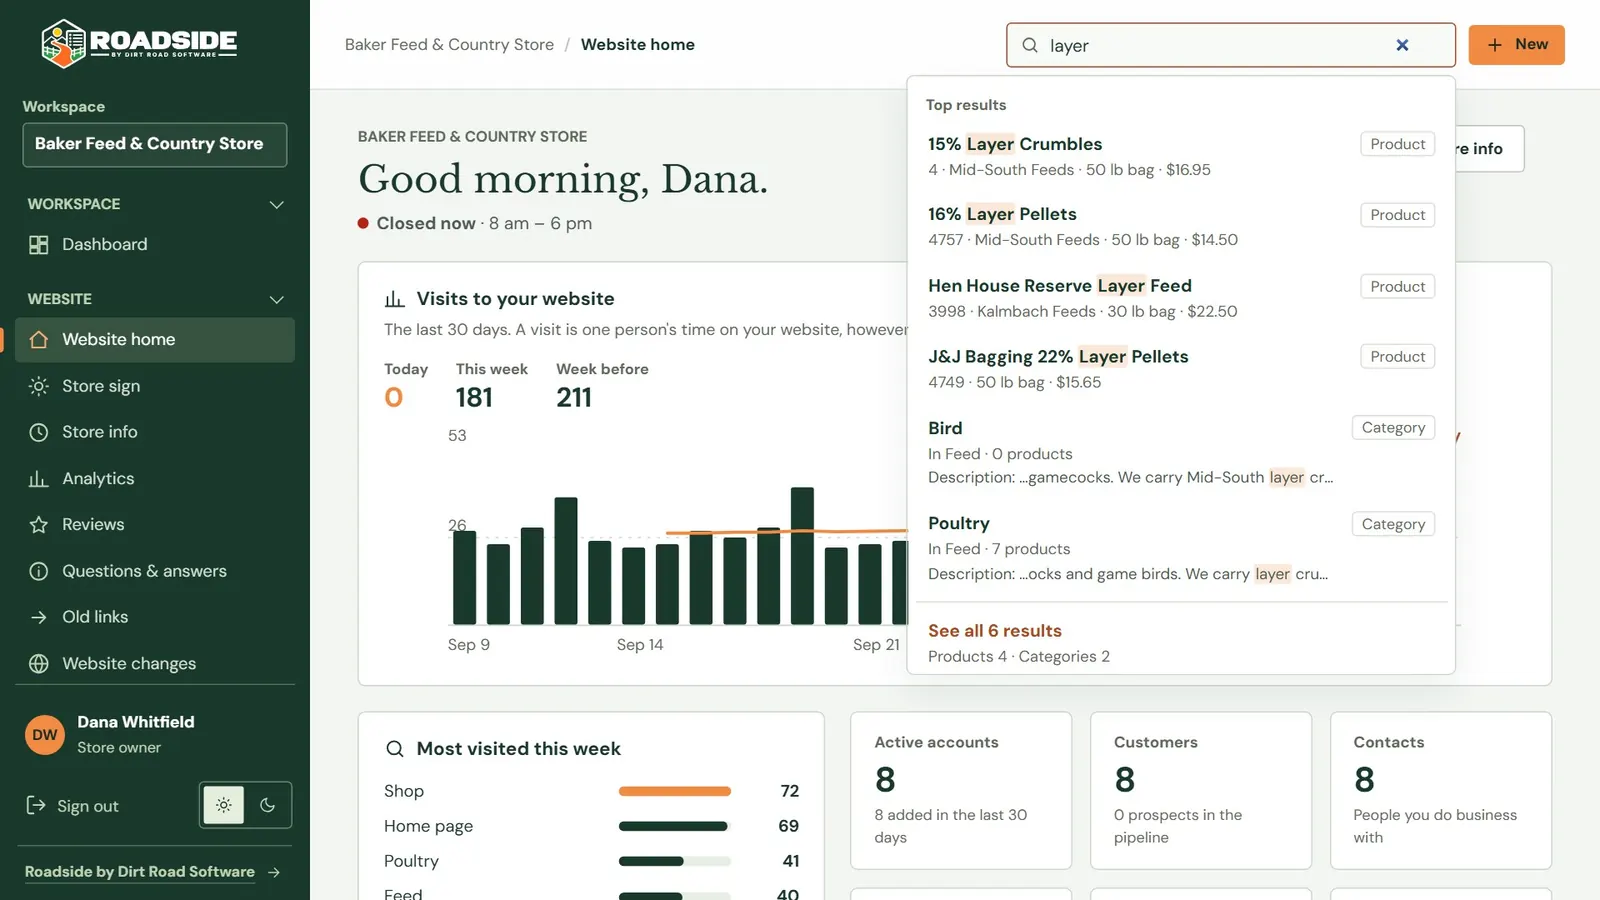
Task: Open the Poultry category search result
Action: (1181, 548)
